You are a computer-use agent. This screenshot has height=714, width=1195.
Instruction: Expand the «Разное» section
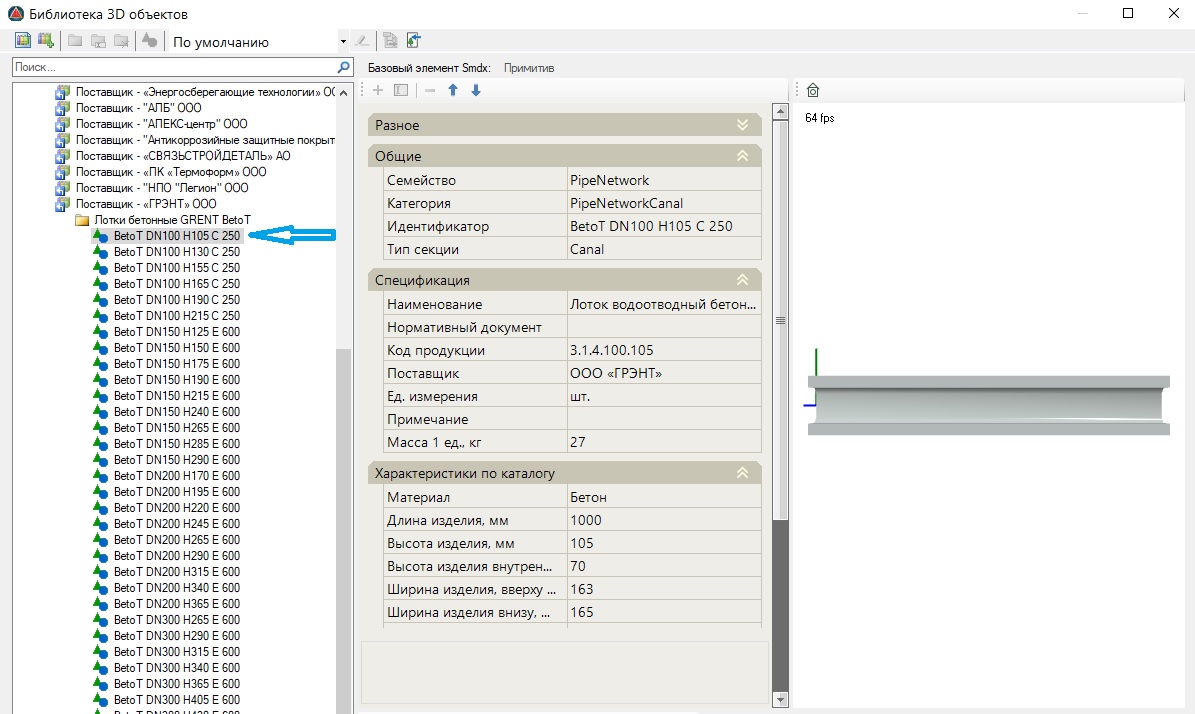(x=742, y=125)
